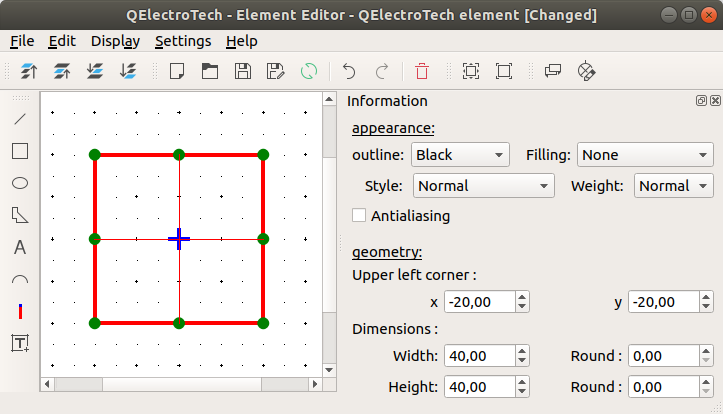
Task: Select the Text tool labeled A
Action: [x=20, y=248]
